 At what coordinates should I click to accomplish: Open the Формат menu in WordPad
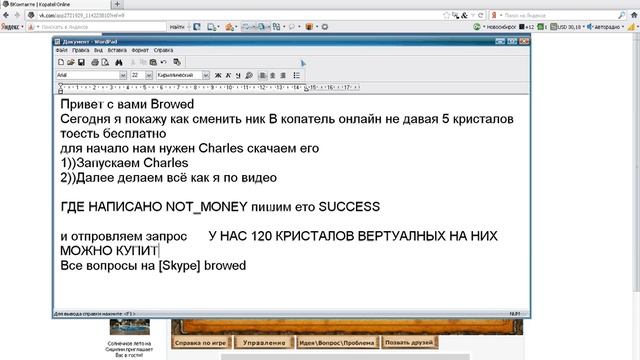[140, 50]
